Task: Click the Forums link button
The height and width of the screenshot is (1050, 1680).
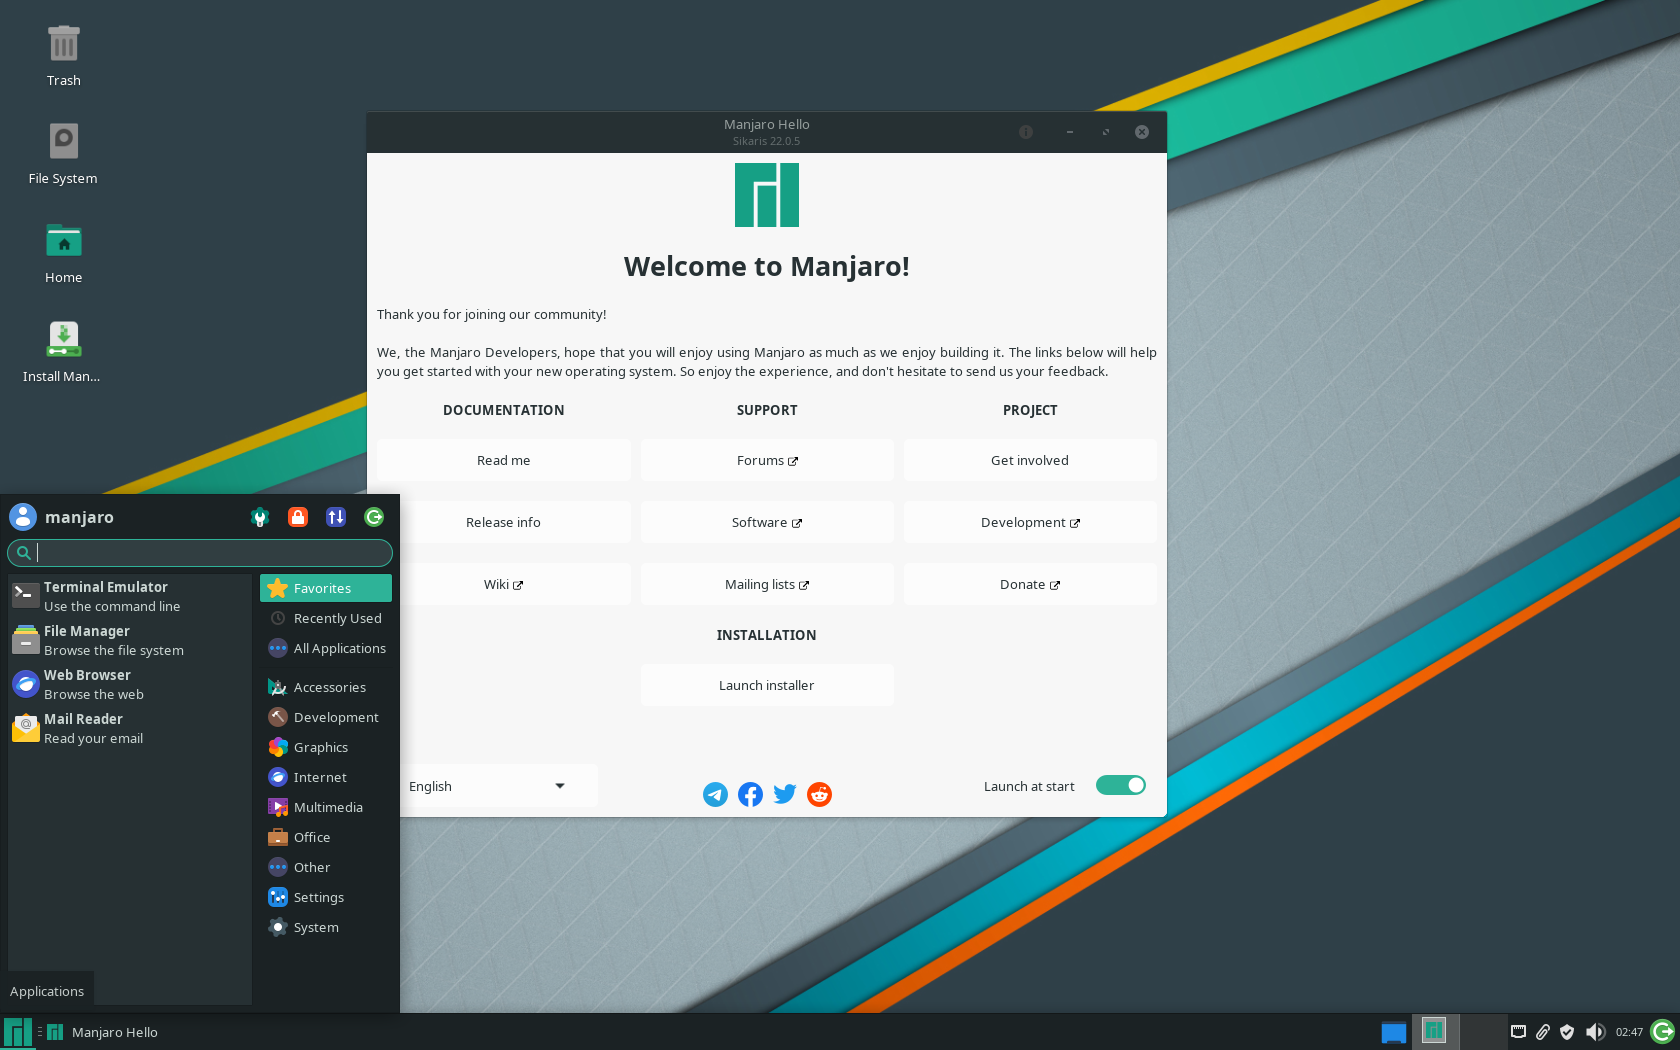Action: pyautogui.click(x=767, y=460)
